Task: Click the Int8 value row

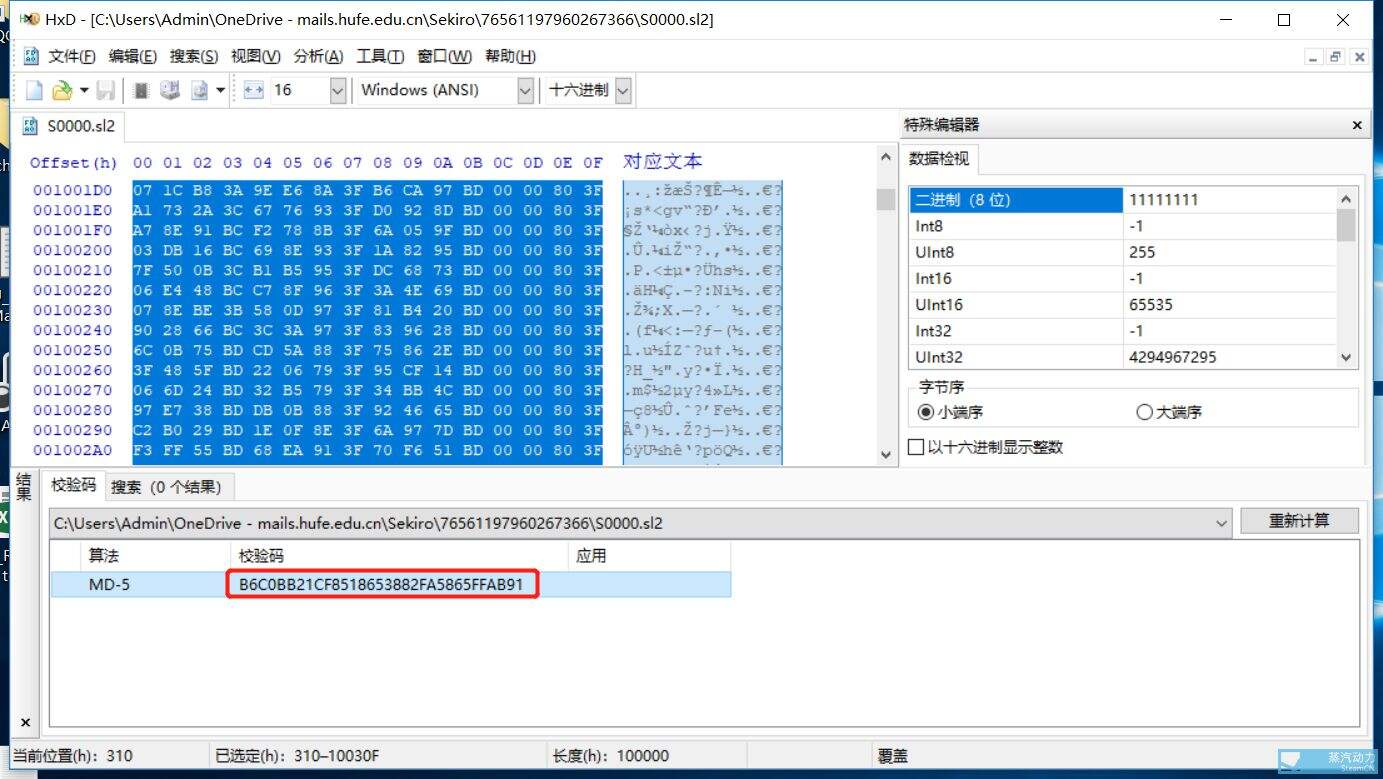Action: click(1123, 226)
